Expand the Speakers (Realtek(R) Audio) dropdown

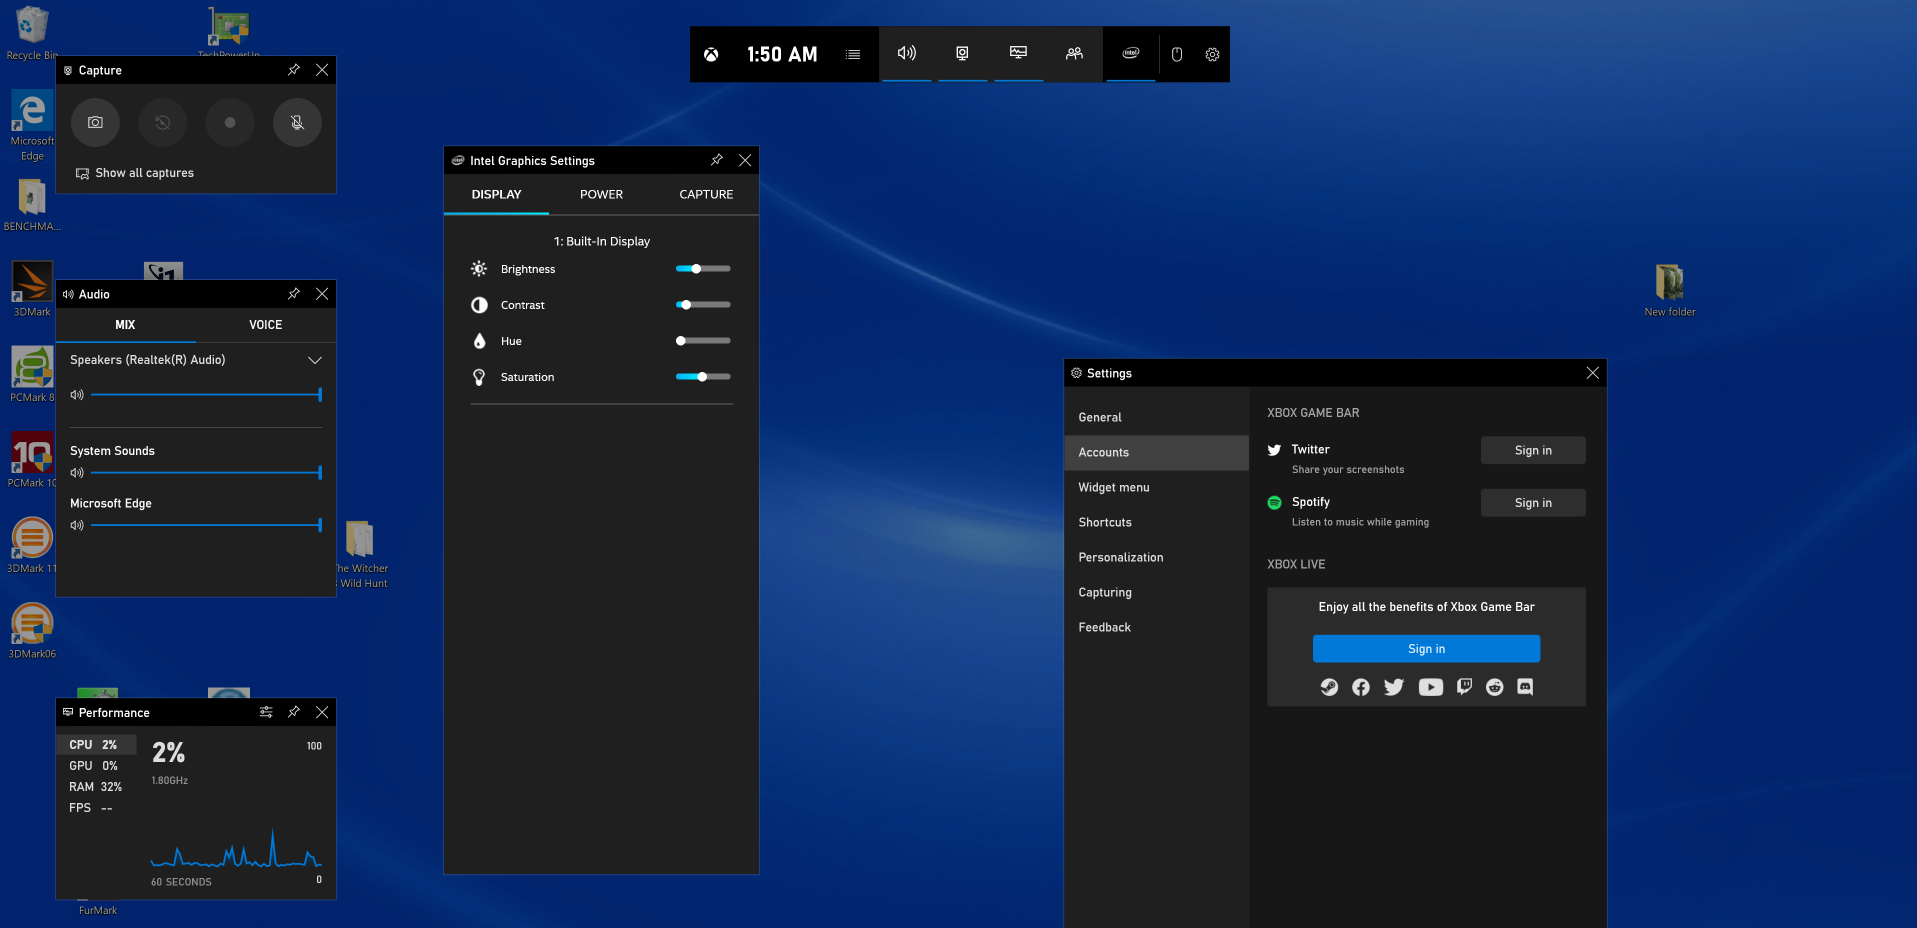[315, 360]
